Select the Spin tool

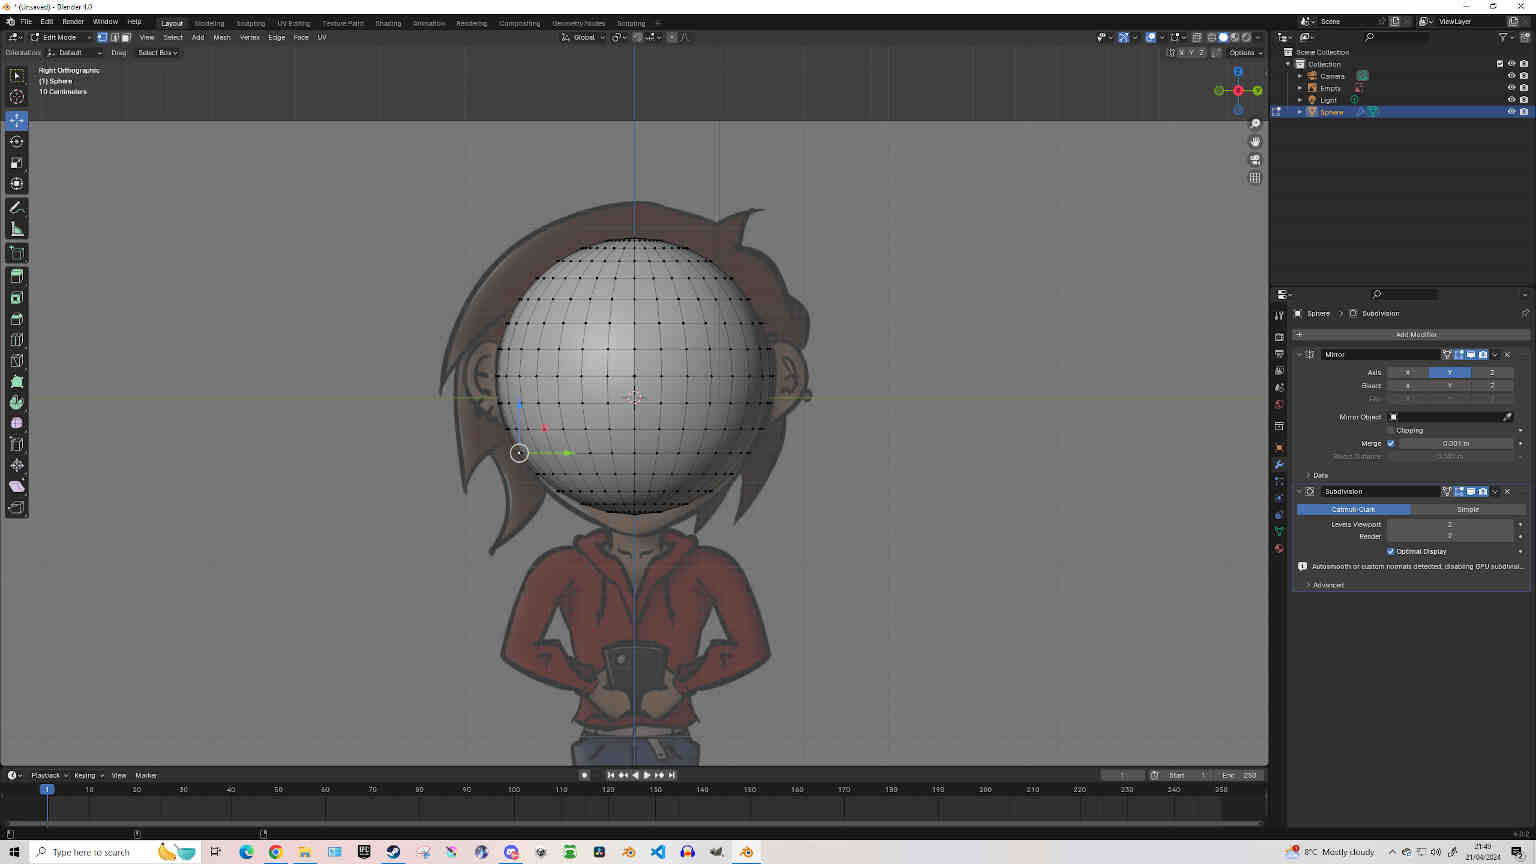(17, 403)
